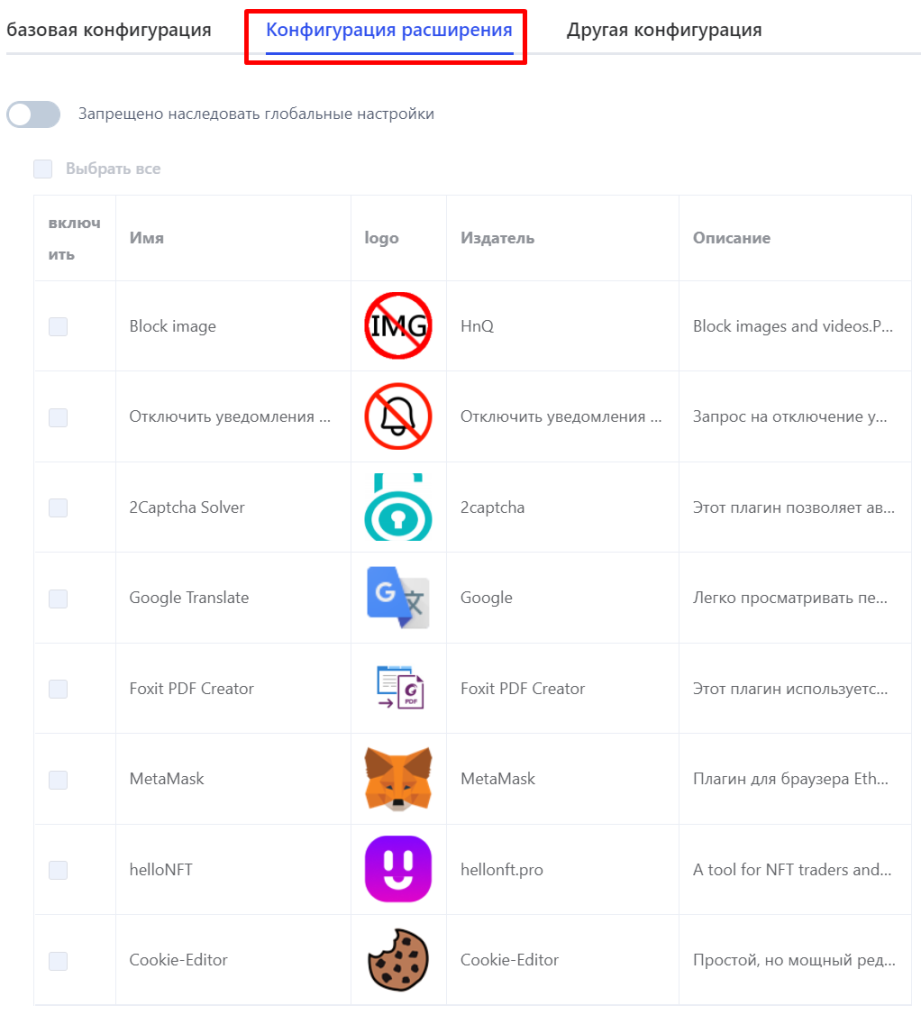
Task: Click the helloNFT purple smiley logo
Action: [x=398, y=869]
